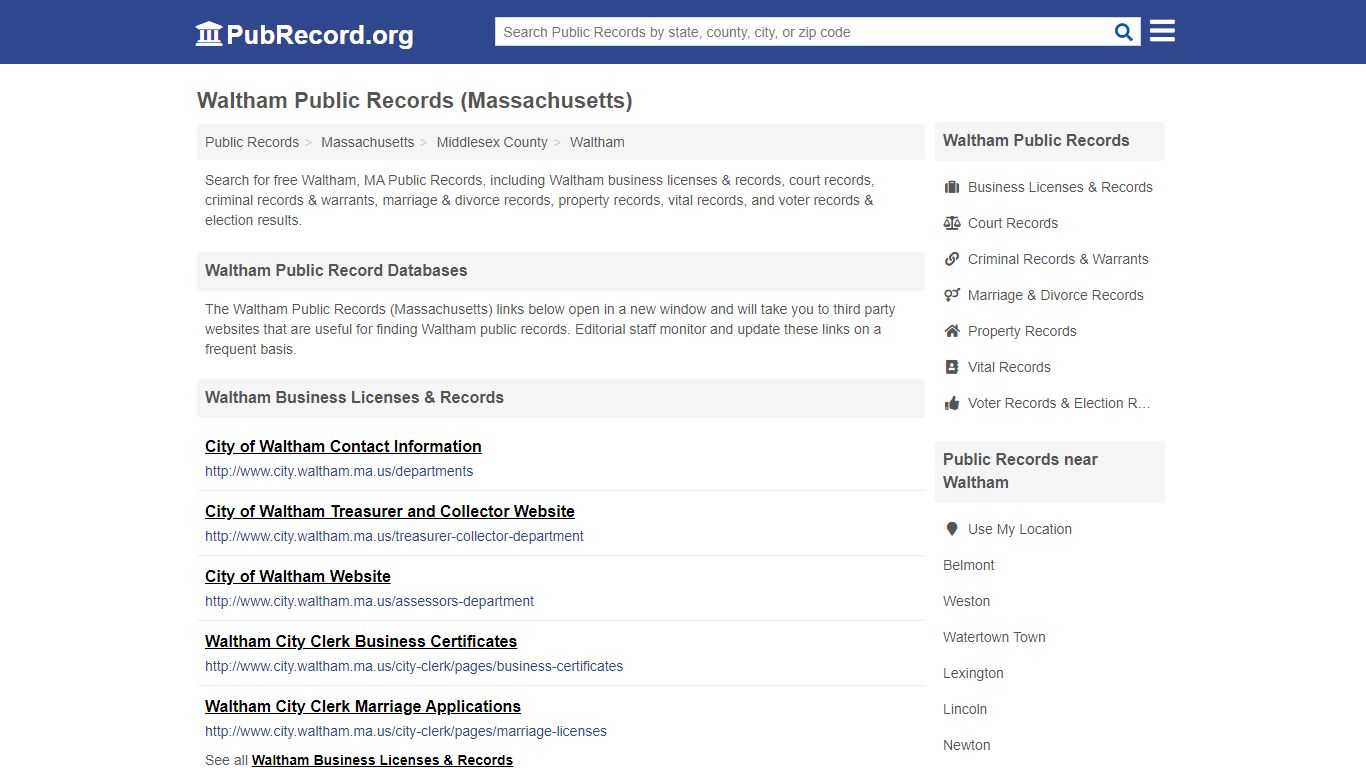Open Lincoln nearby records link

click(x=965, y=709)
